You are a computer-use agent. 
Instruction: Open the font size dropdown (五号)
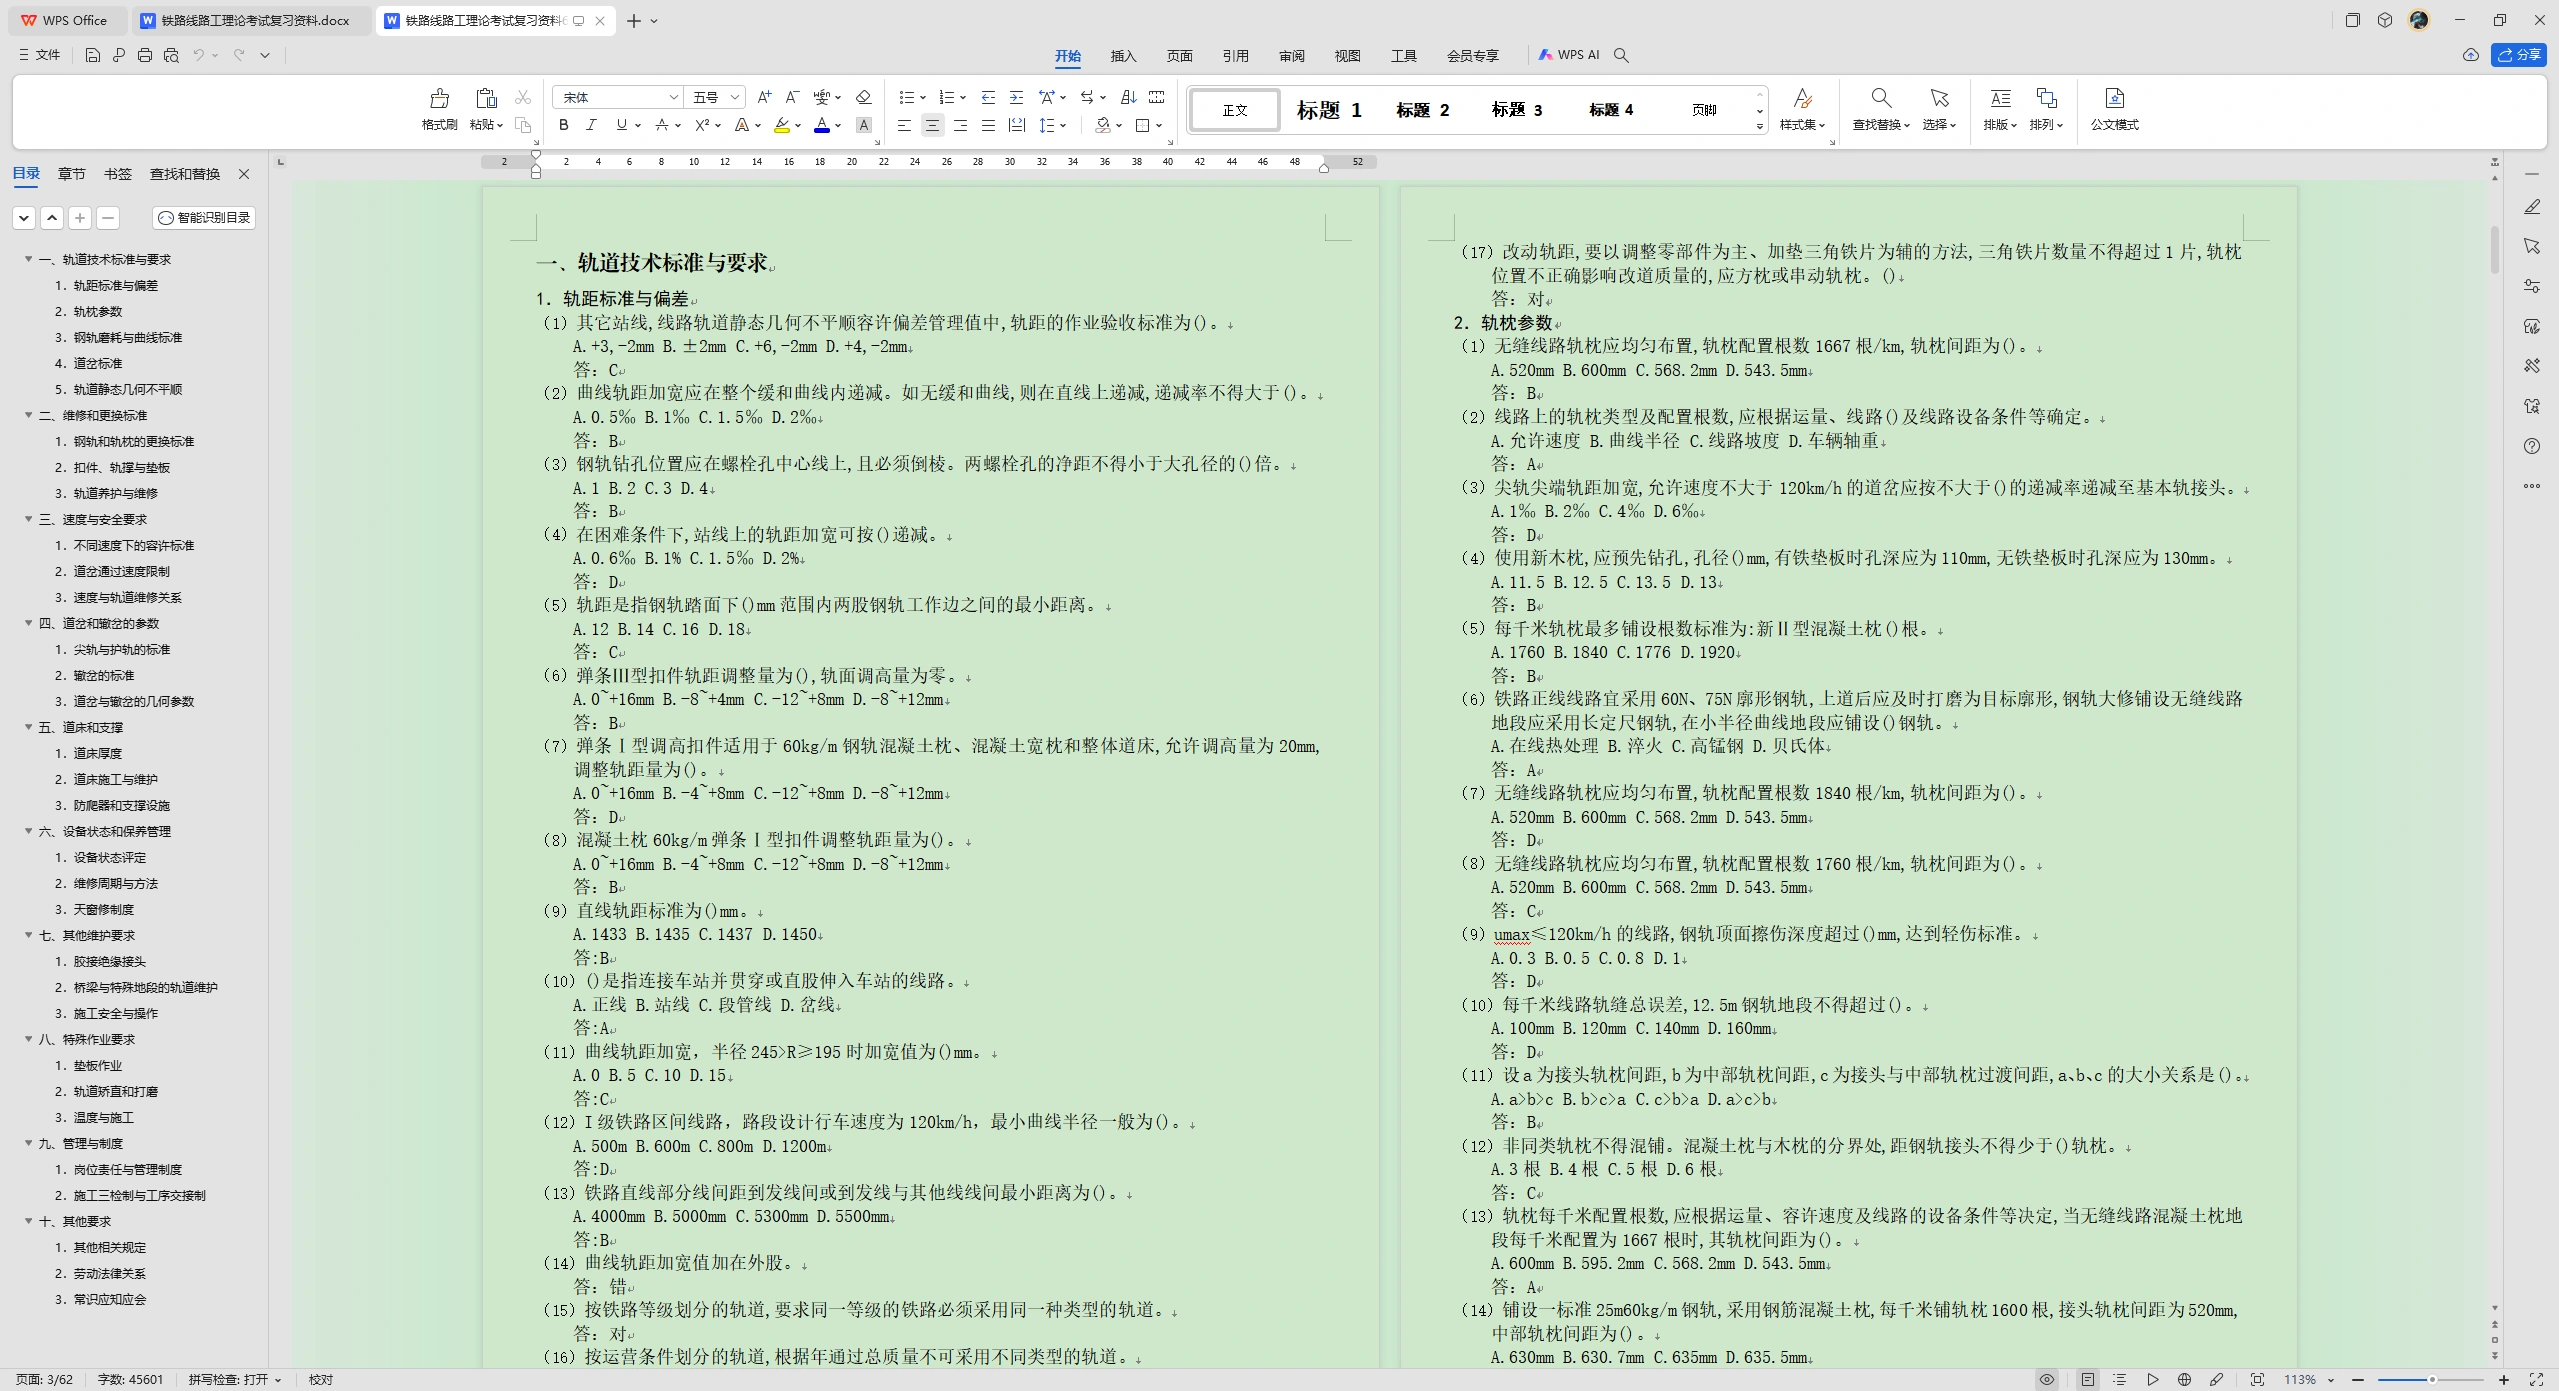[x=716, y=97]
